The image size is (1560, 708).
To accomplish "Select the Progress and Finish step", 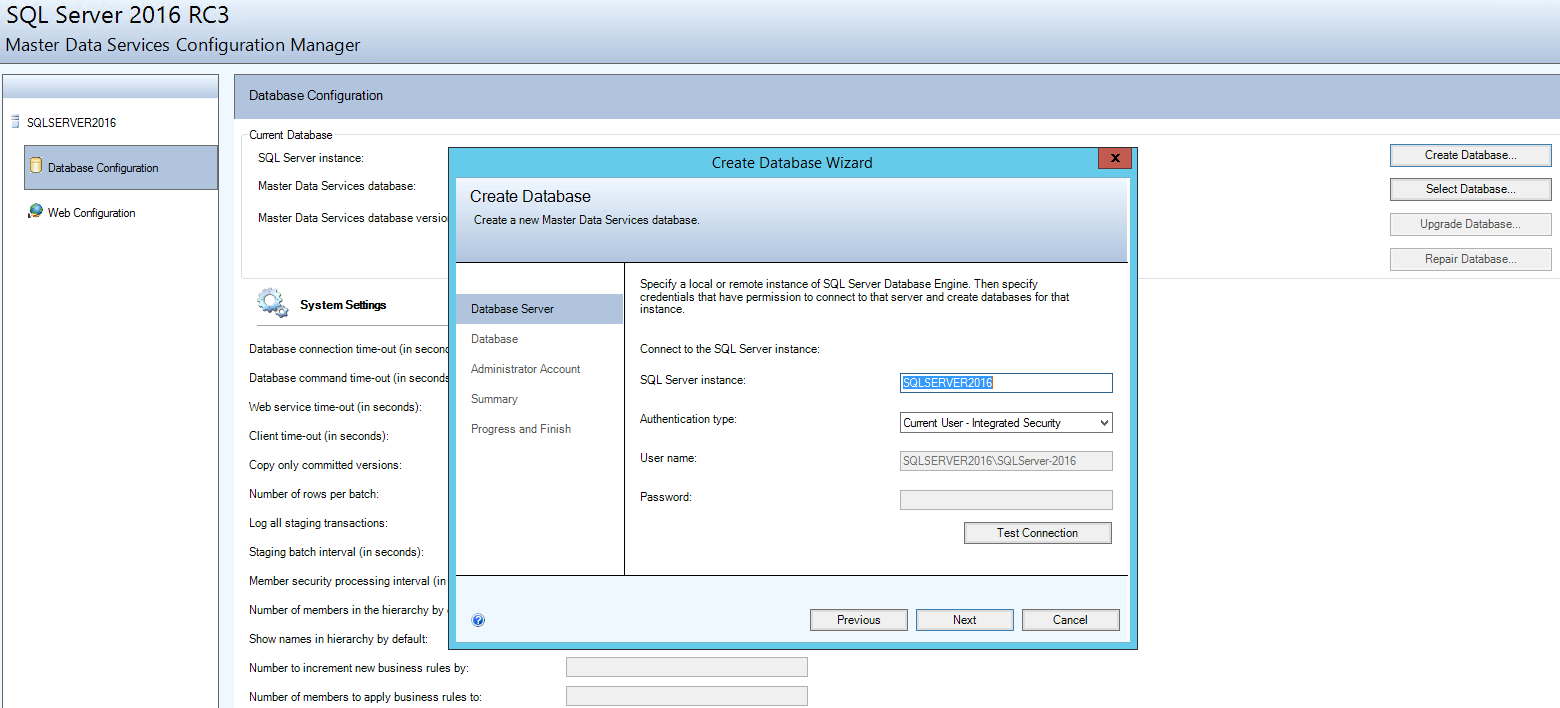I will pos(521,429).
